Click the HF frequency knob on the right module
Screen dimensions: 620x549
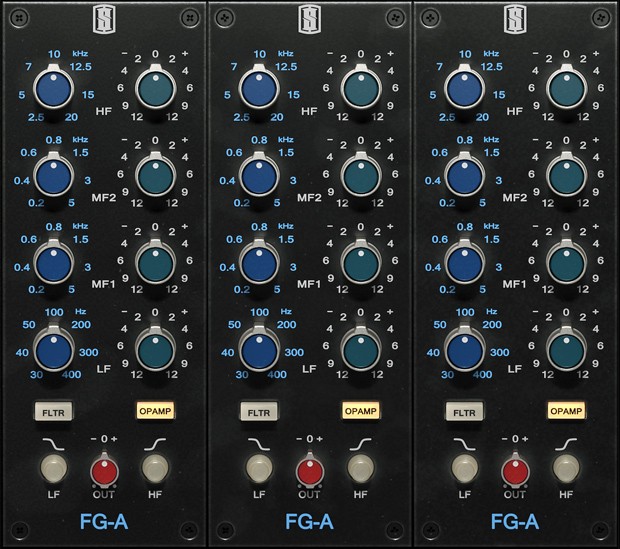(465, 89)
